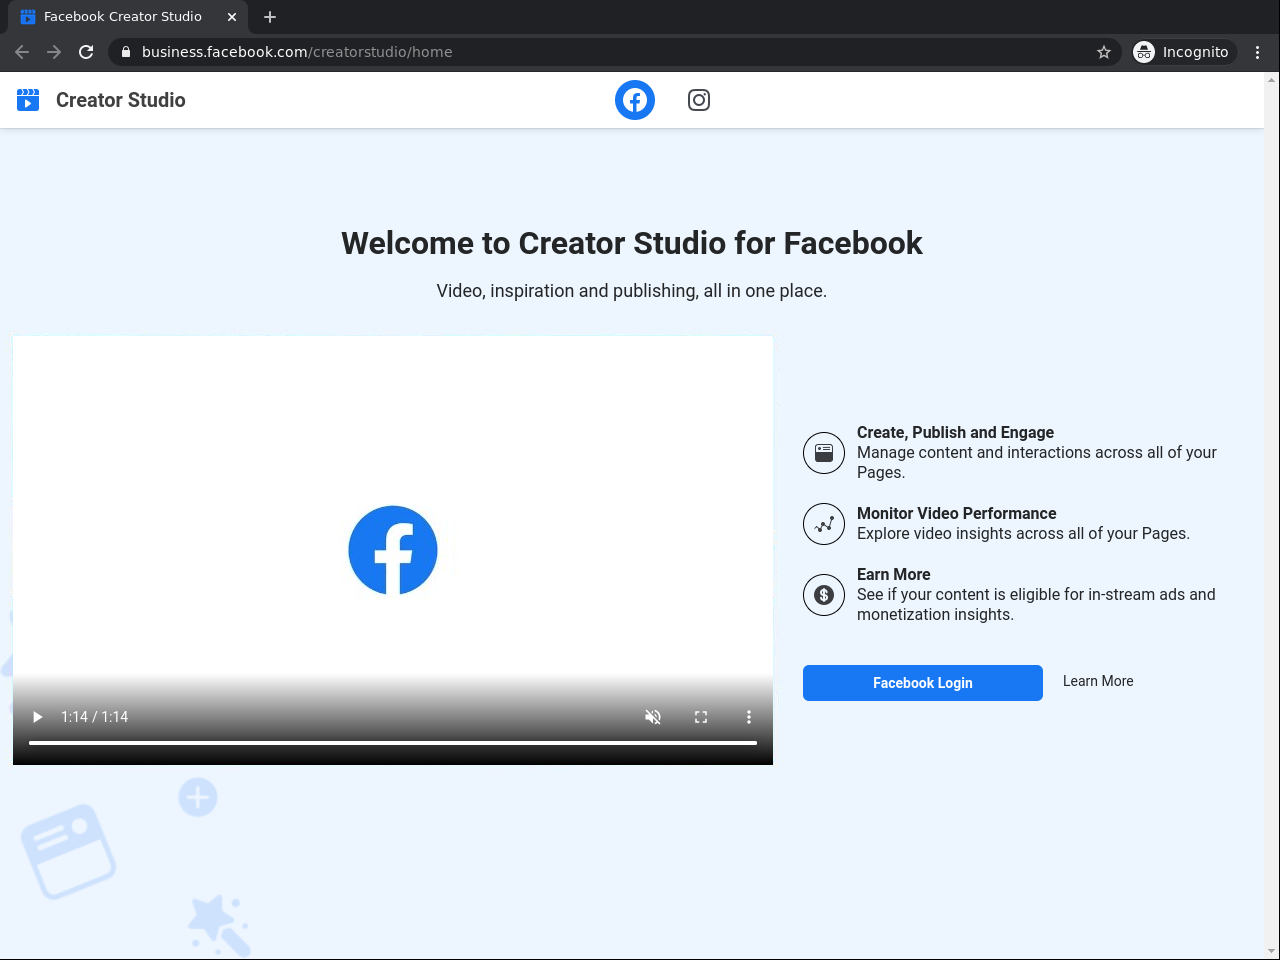1280x960 pixels.
Task: Click the Facebook Login button
Action: 923,683
